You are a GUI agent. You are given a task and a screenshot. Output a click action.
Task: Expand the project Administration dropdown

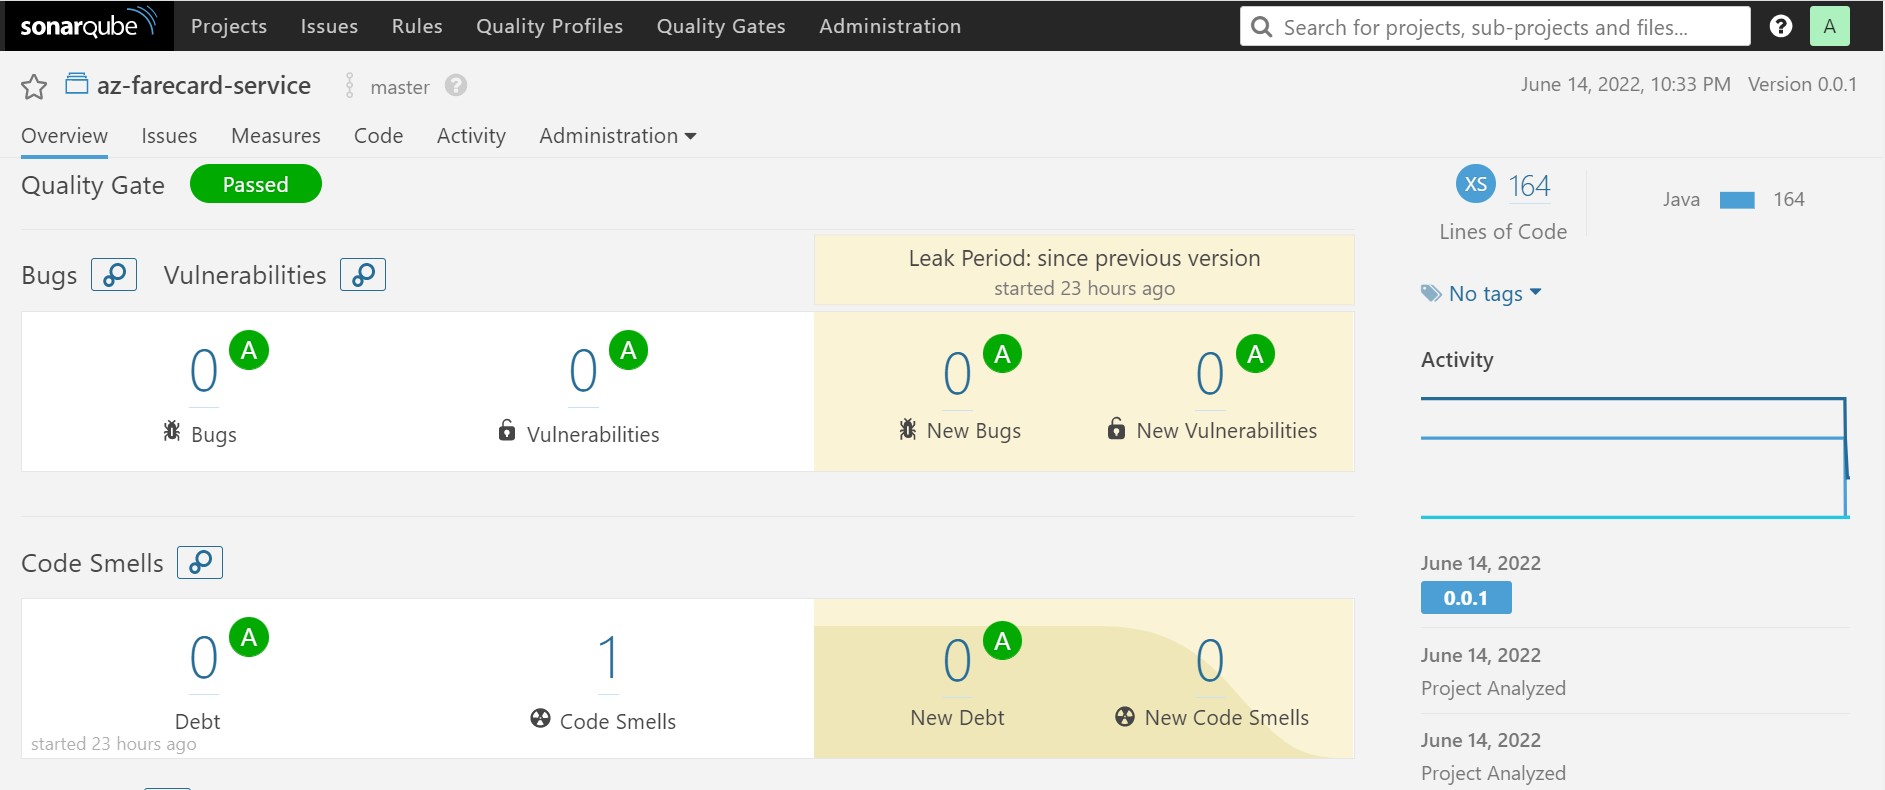coord(617,135)
